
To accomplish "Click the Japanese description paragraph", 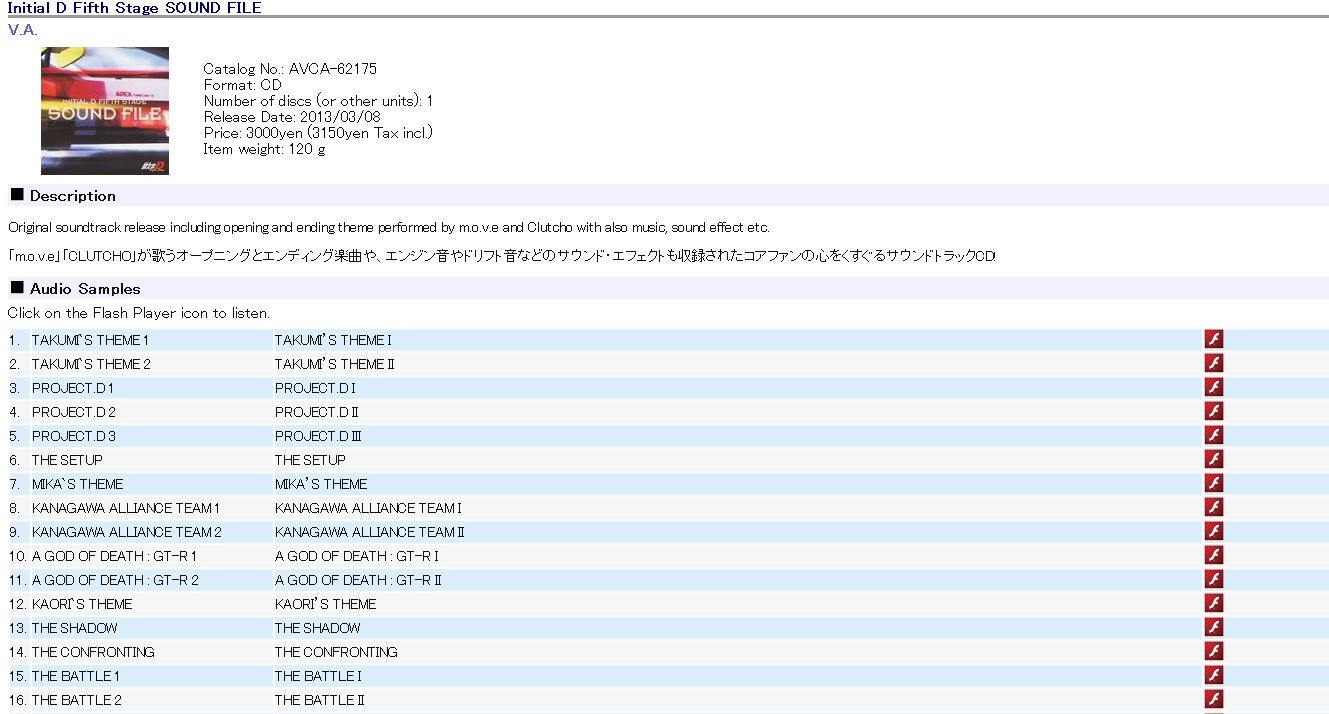I will 502,256.
